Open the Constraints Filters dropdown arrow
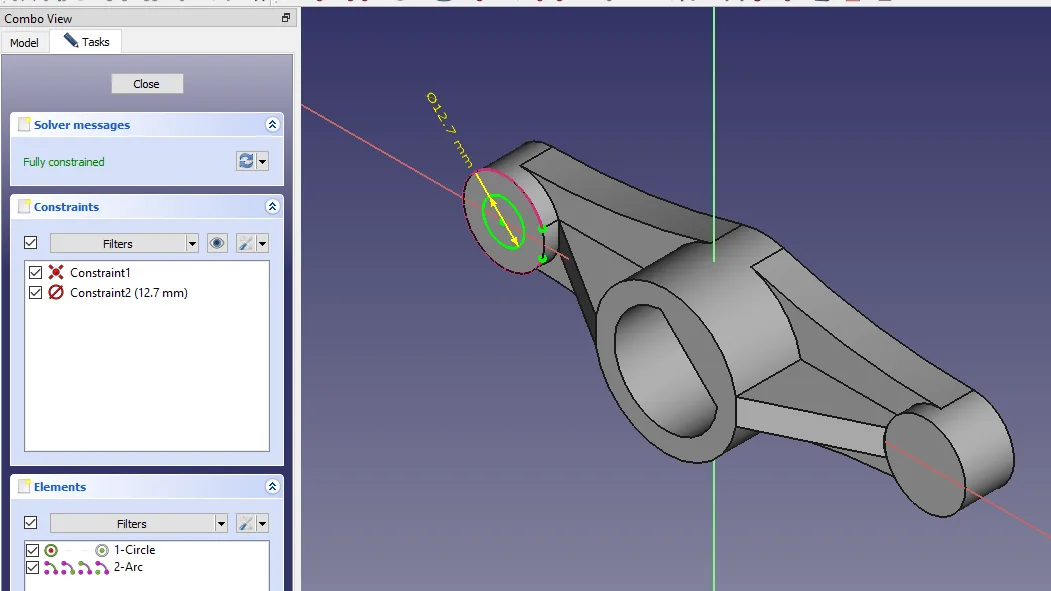Screen dimensions: 1051x591 click(x=192, y=243)
